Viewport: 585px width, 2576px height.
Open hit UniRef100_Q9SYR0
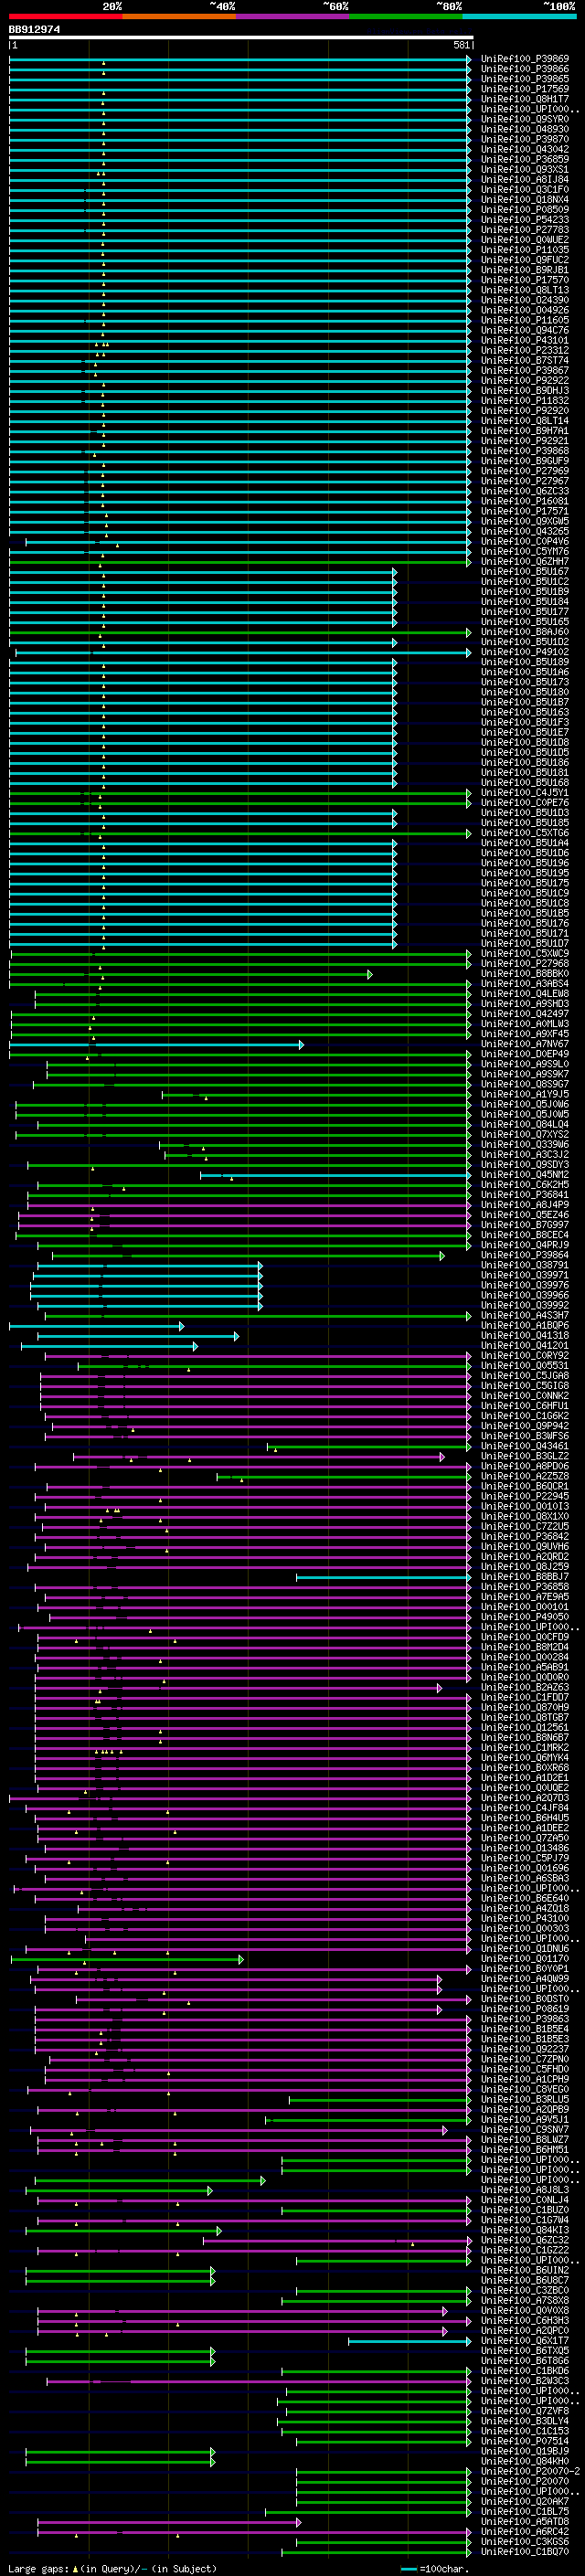(525, 119)
